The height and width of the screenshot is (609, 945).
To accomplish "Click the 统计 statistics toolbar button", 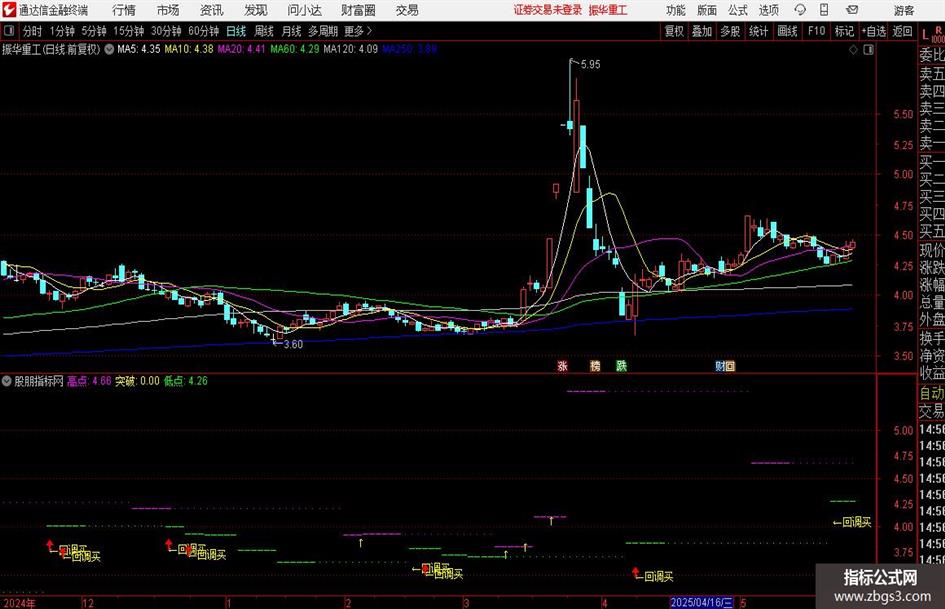I will tap(758, 31).
